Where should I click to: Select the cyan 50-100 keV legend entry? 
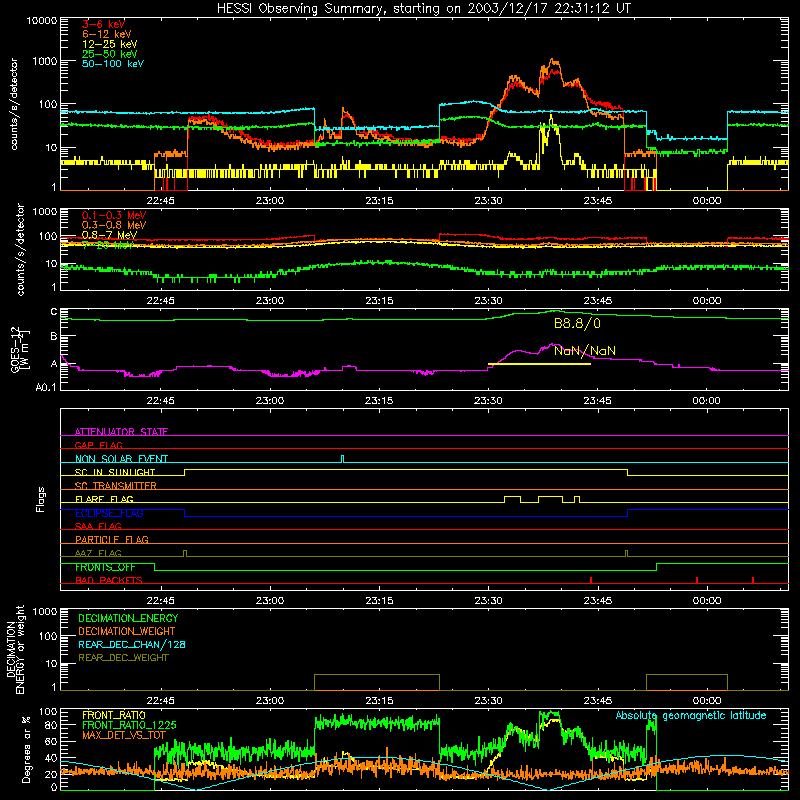(113, 64)
